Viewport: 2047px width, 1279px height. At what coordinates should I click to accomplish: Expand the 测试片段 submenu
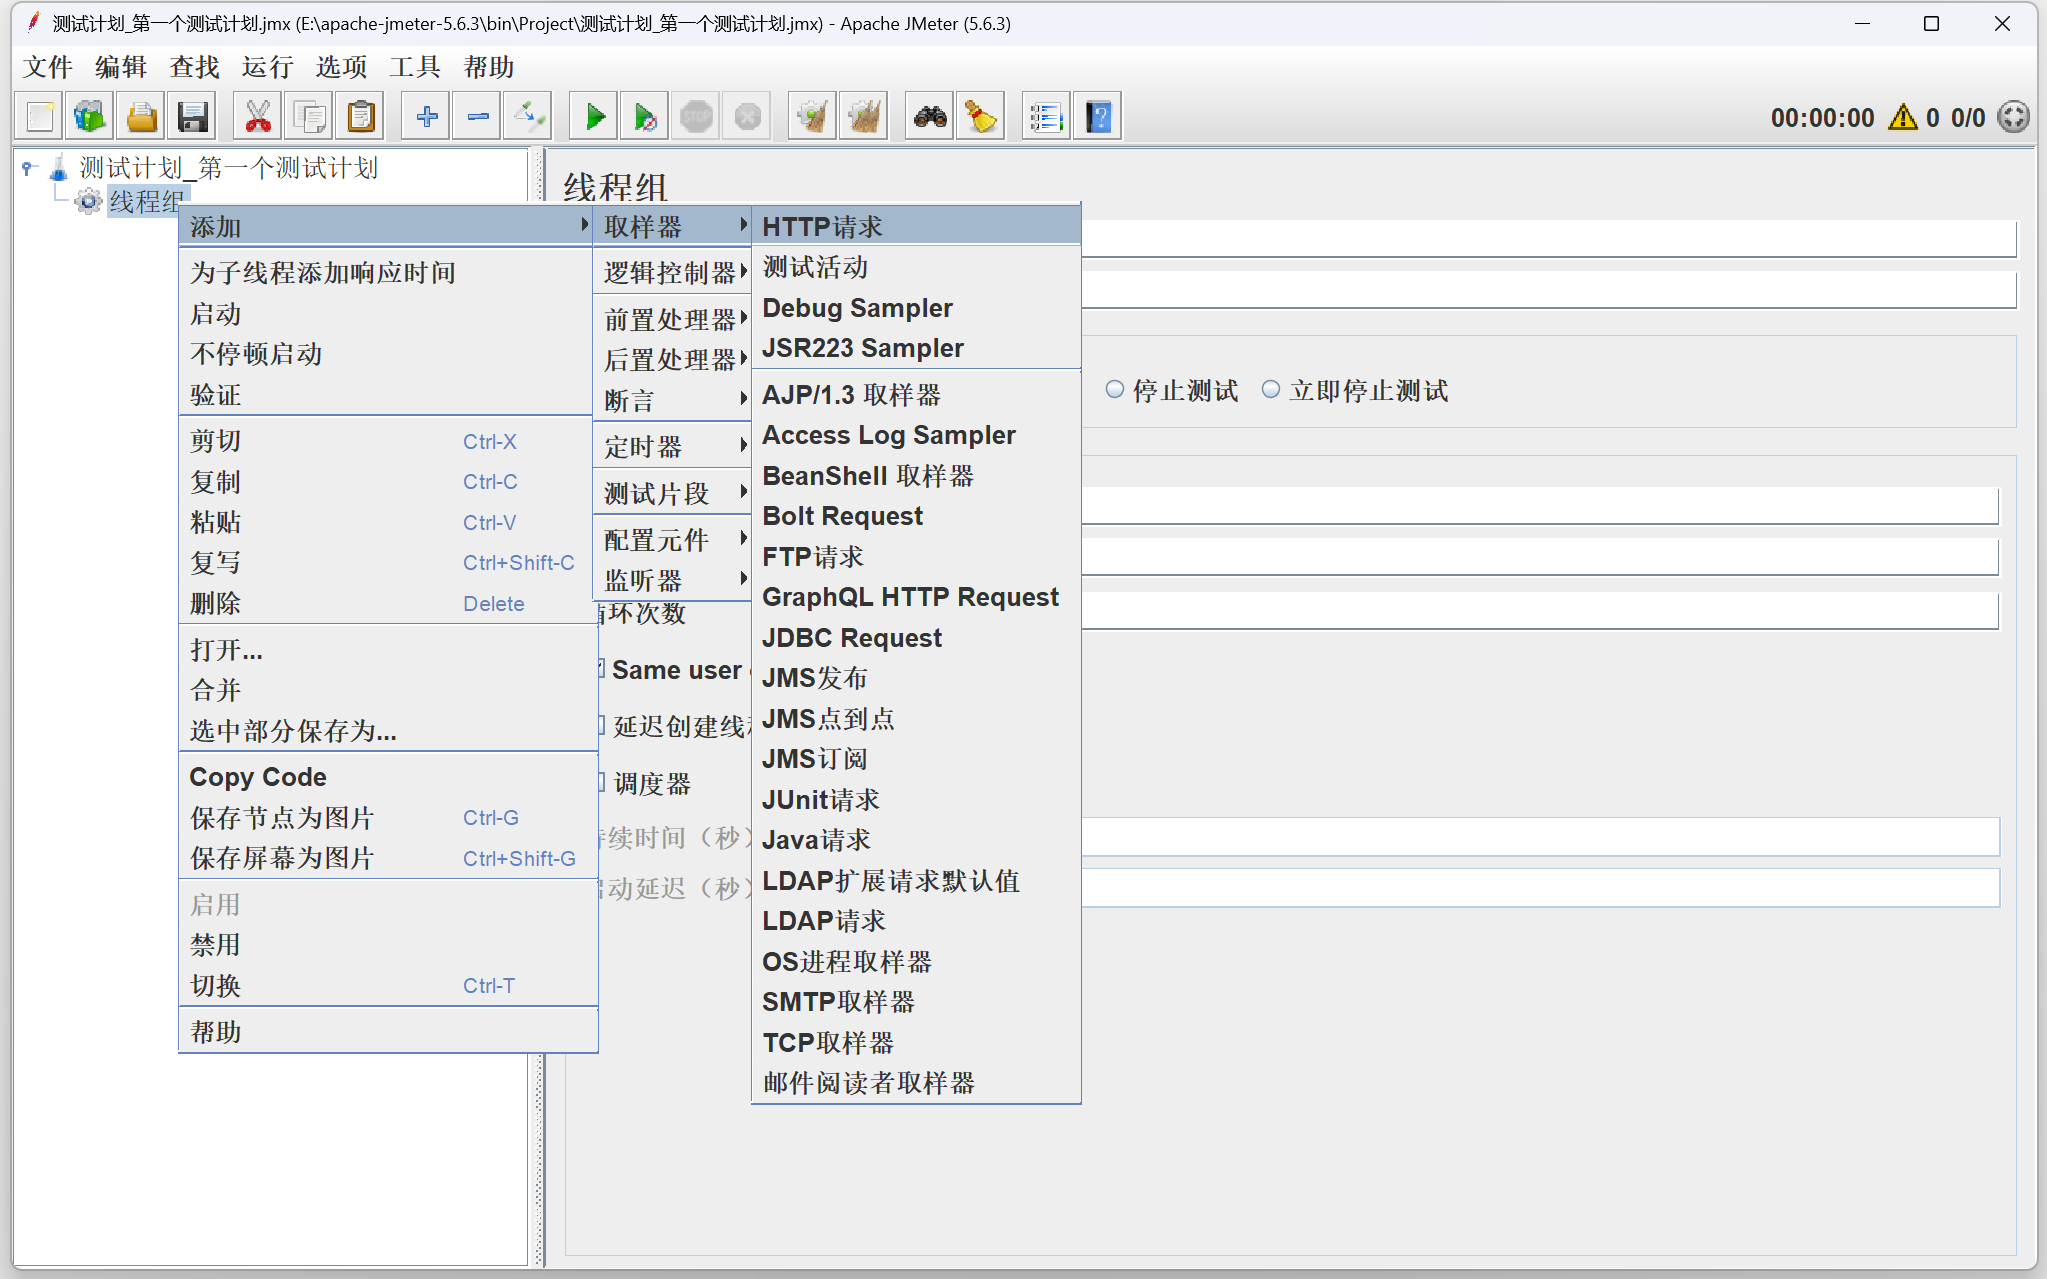(675, 493)
